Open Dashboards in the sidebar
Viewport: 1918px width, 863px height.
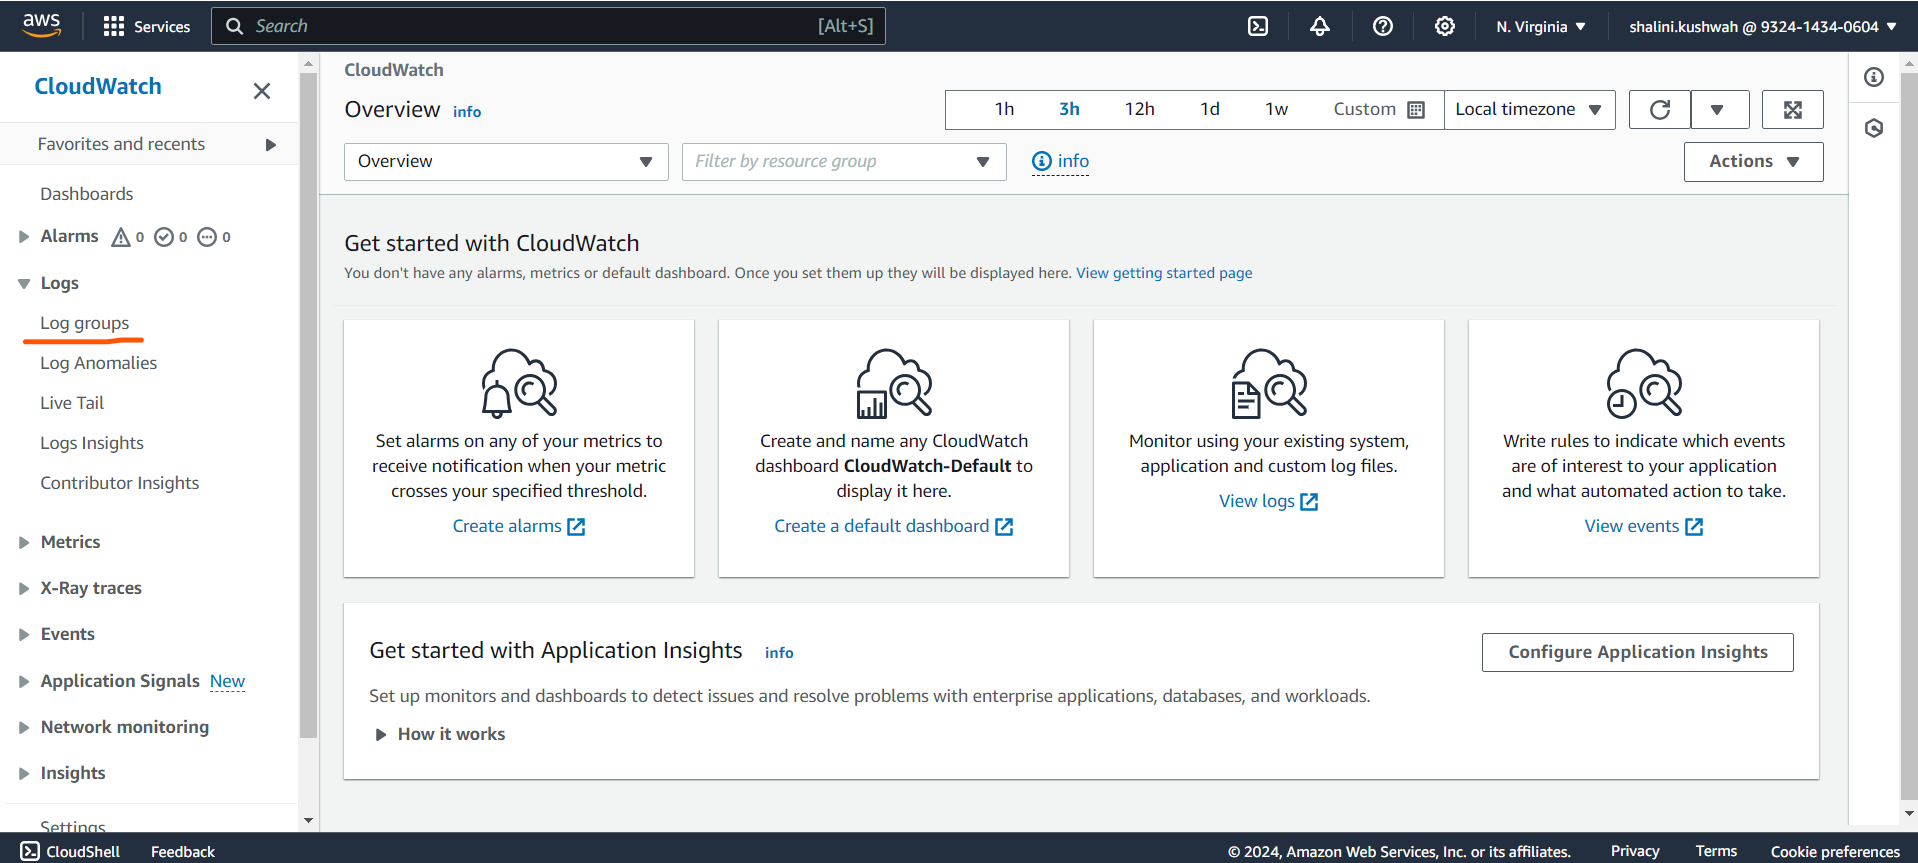[87, 194]
